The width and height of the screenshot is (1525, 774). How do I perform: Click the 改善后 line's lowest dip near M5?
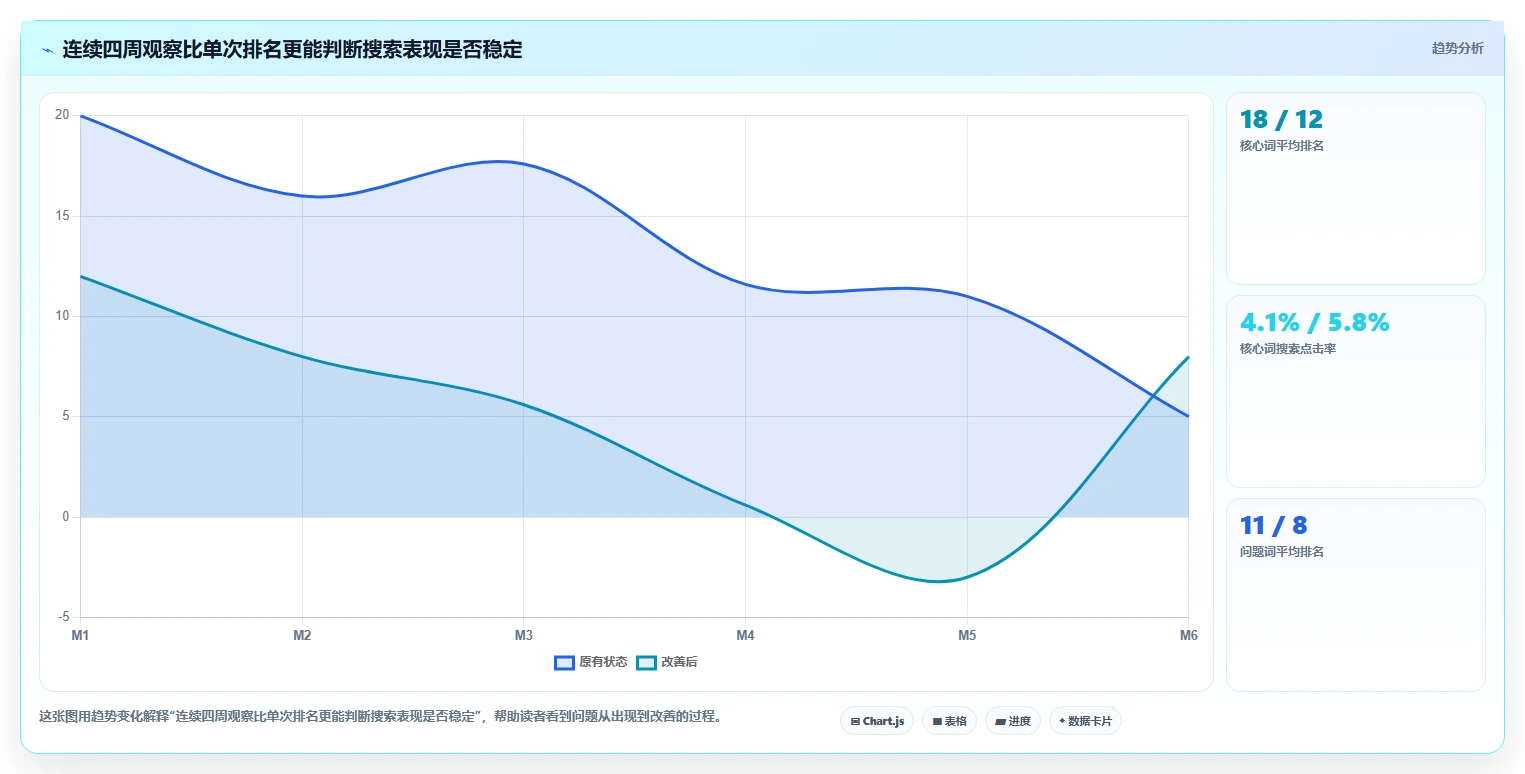click(940, 581)
